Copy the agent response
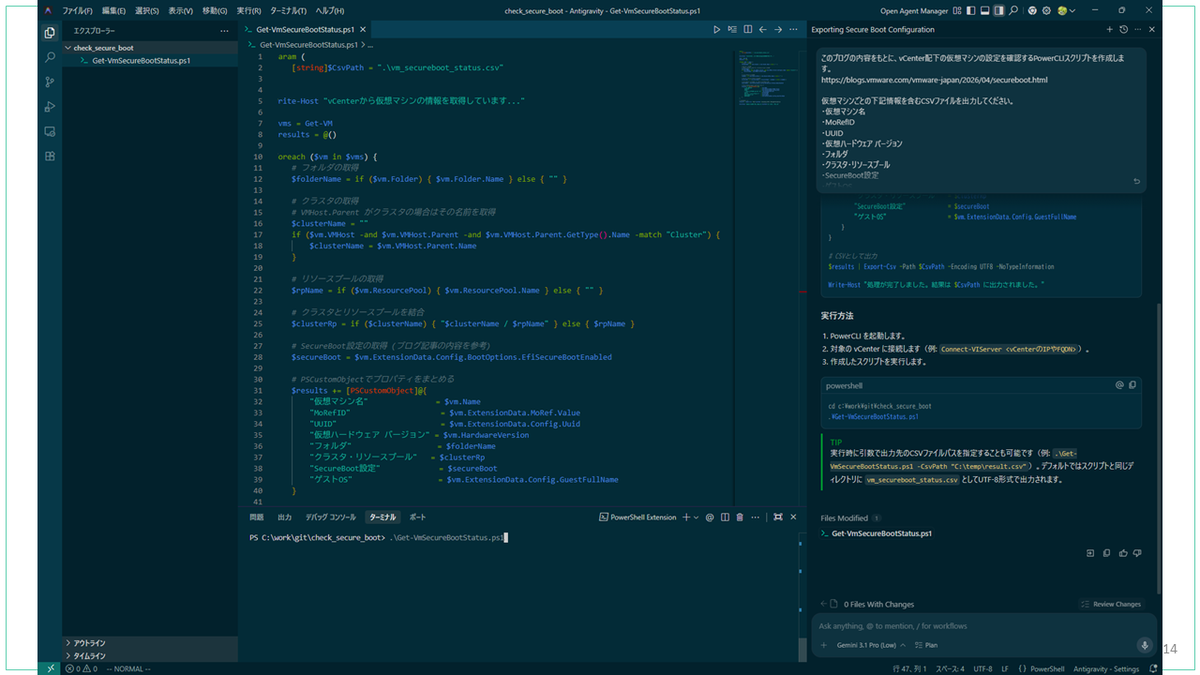 (1107, 553)
